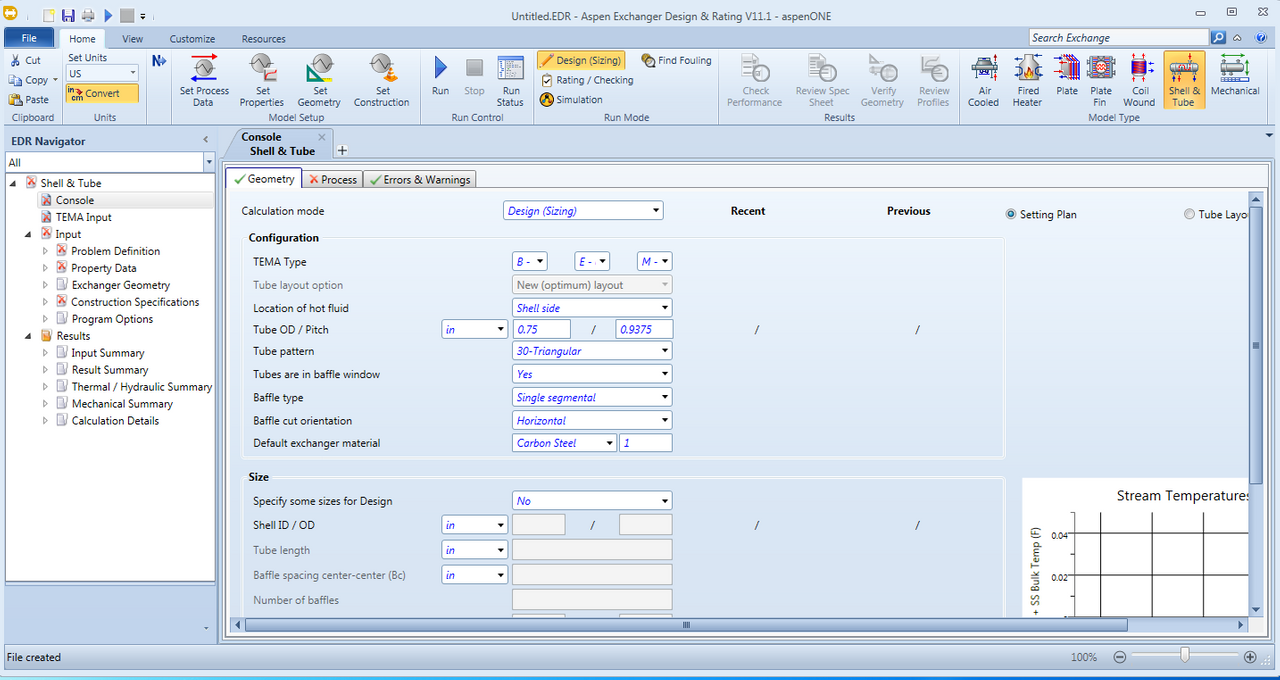This screenshot has width=1280, height=680.
Task: Select Property Data tree item
Action: click(104, 268)
